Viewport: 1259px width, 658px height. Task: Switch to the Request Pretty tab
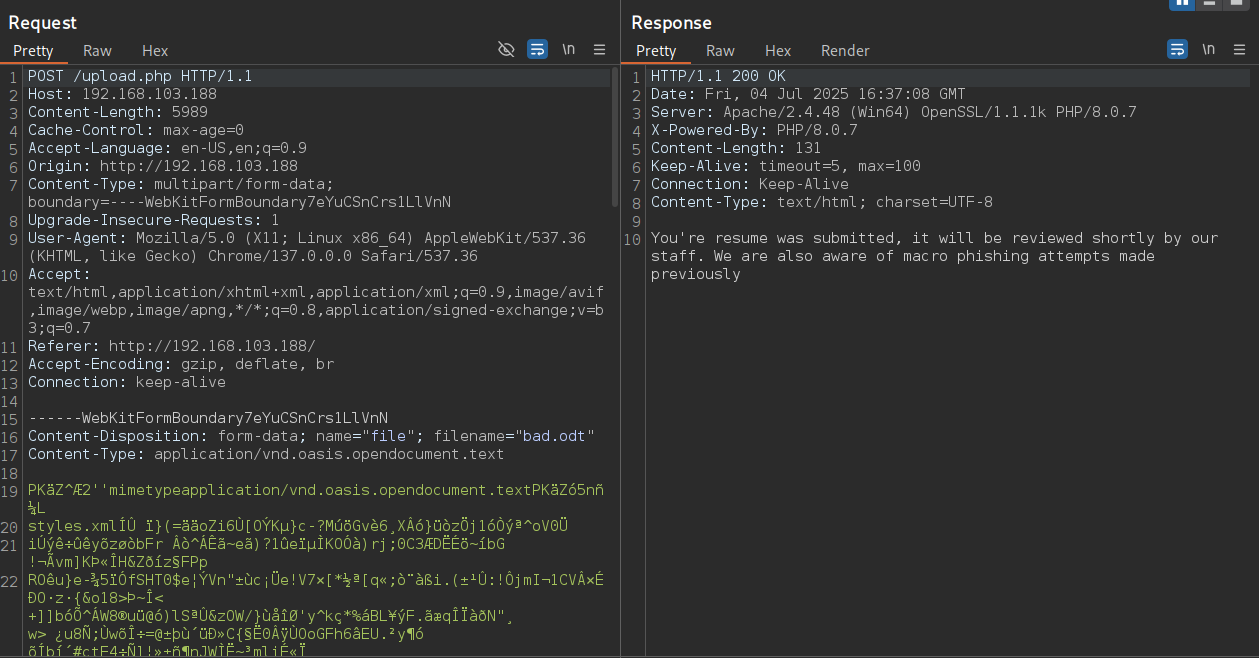pyautogui.click(x=33, y=50)
